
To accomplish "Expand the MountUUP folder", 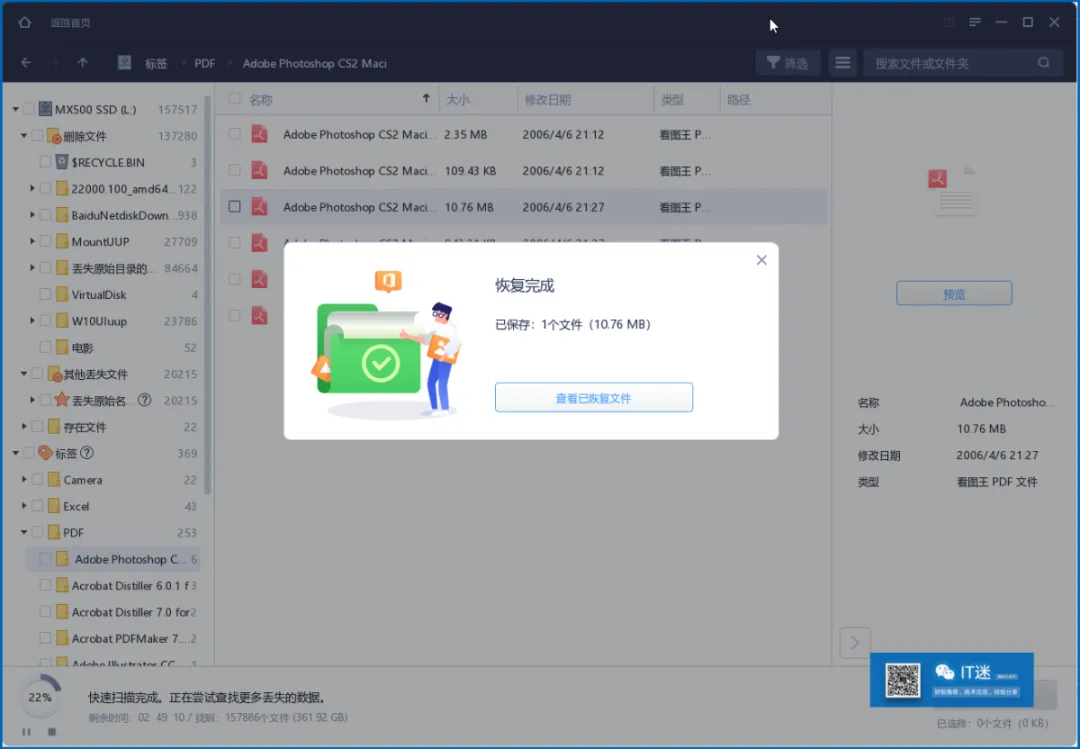I will (x=32, y=241).
